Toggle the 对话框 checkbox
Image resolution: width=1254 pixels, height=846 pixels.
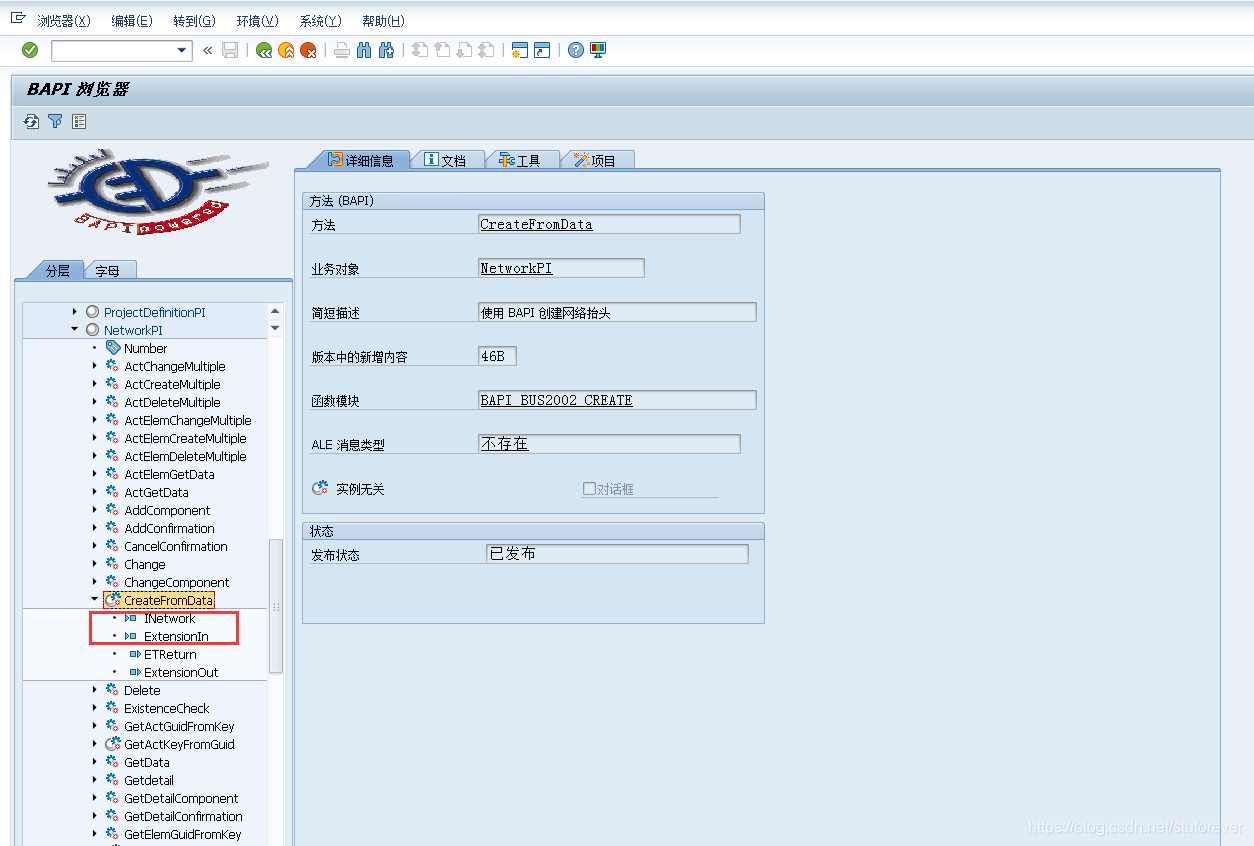click(x=589, y=489)
